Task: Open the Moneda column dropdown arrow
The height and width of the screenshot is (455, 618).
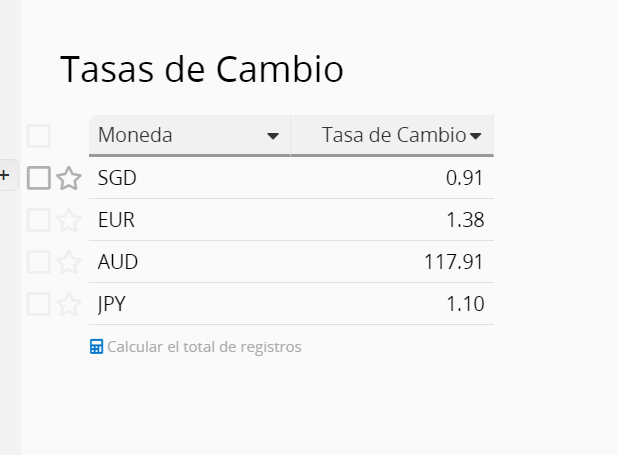Action: [273, 137]
